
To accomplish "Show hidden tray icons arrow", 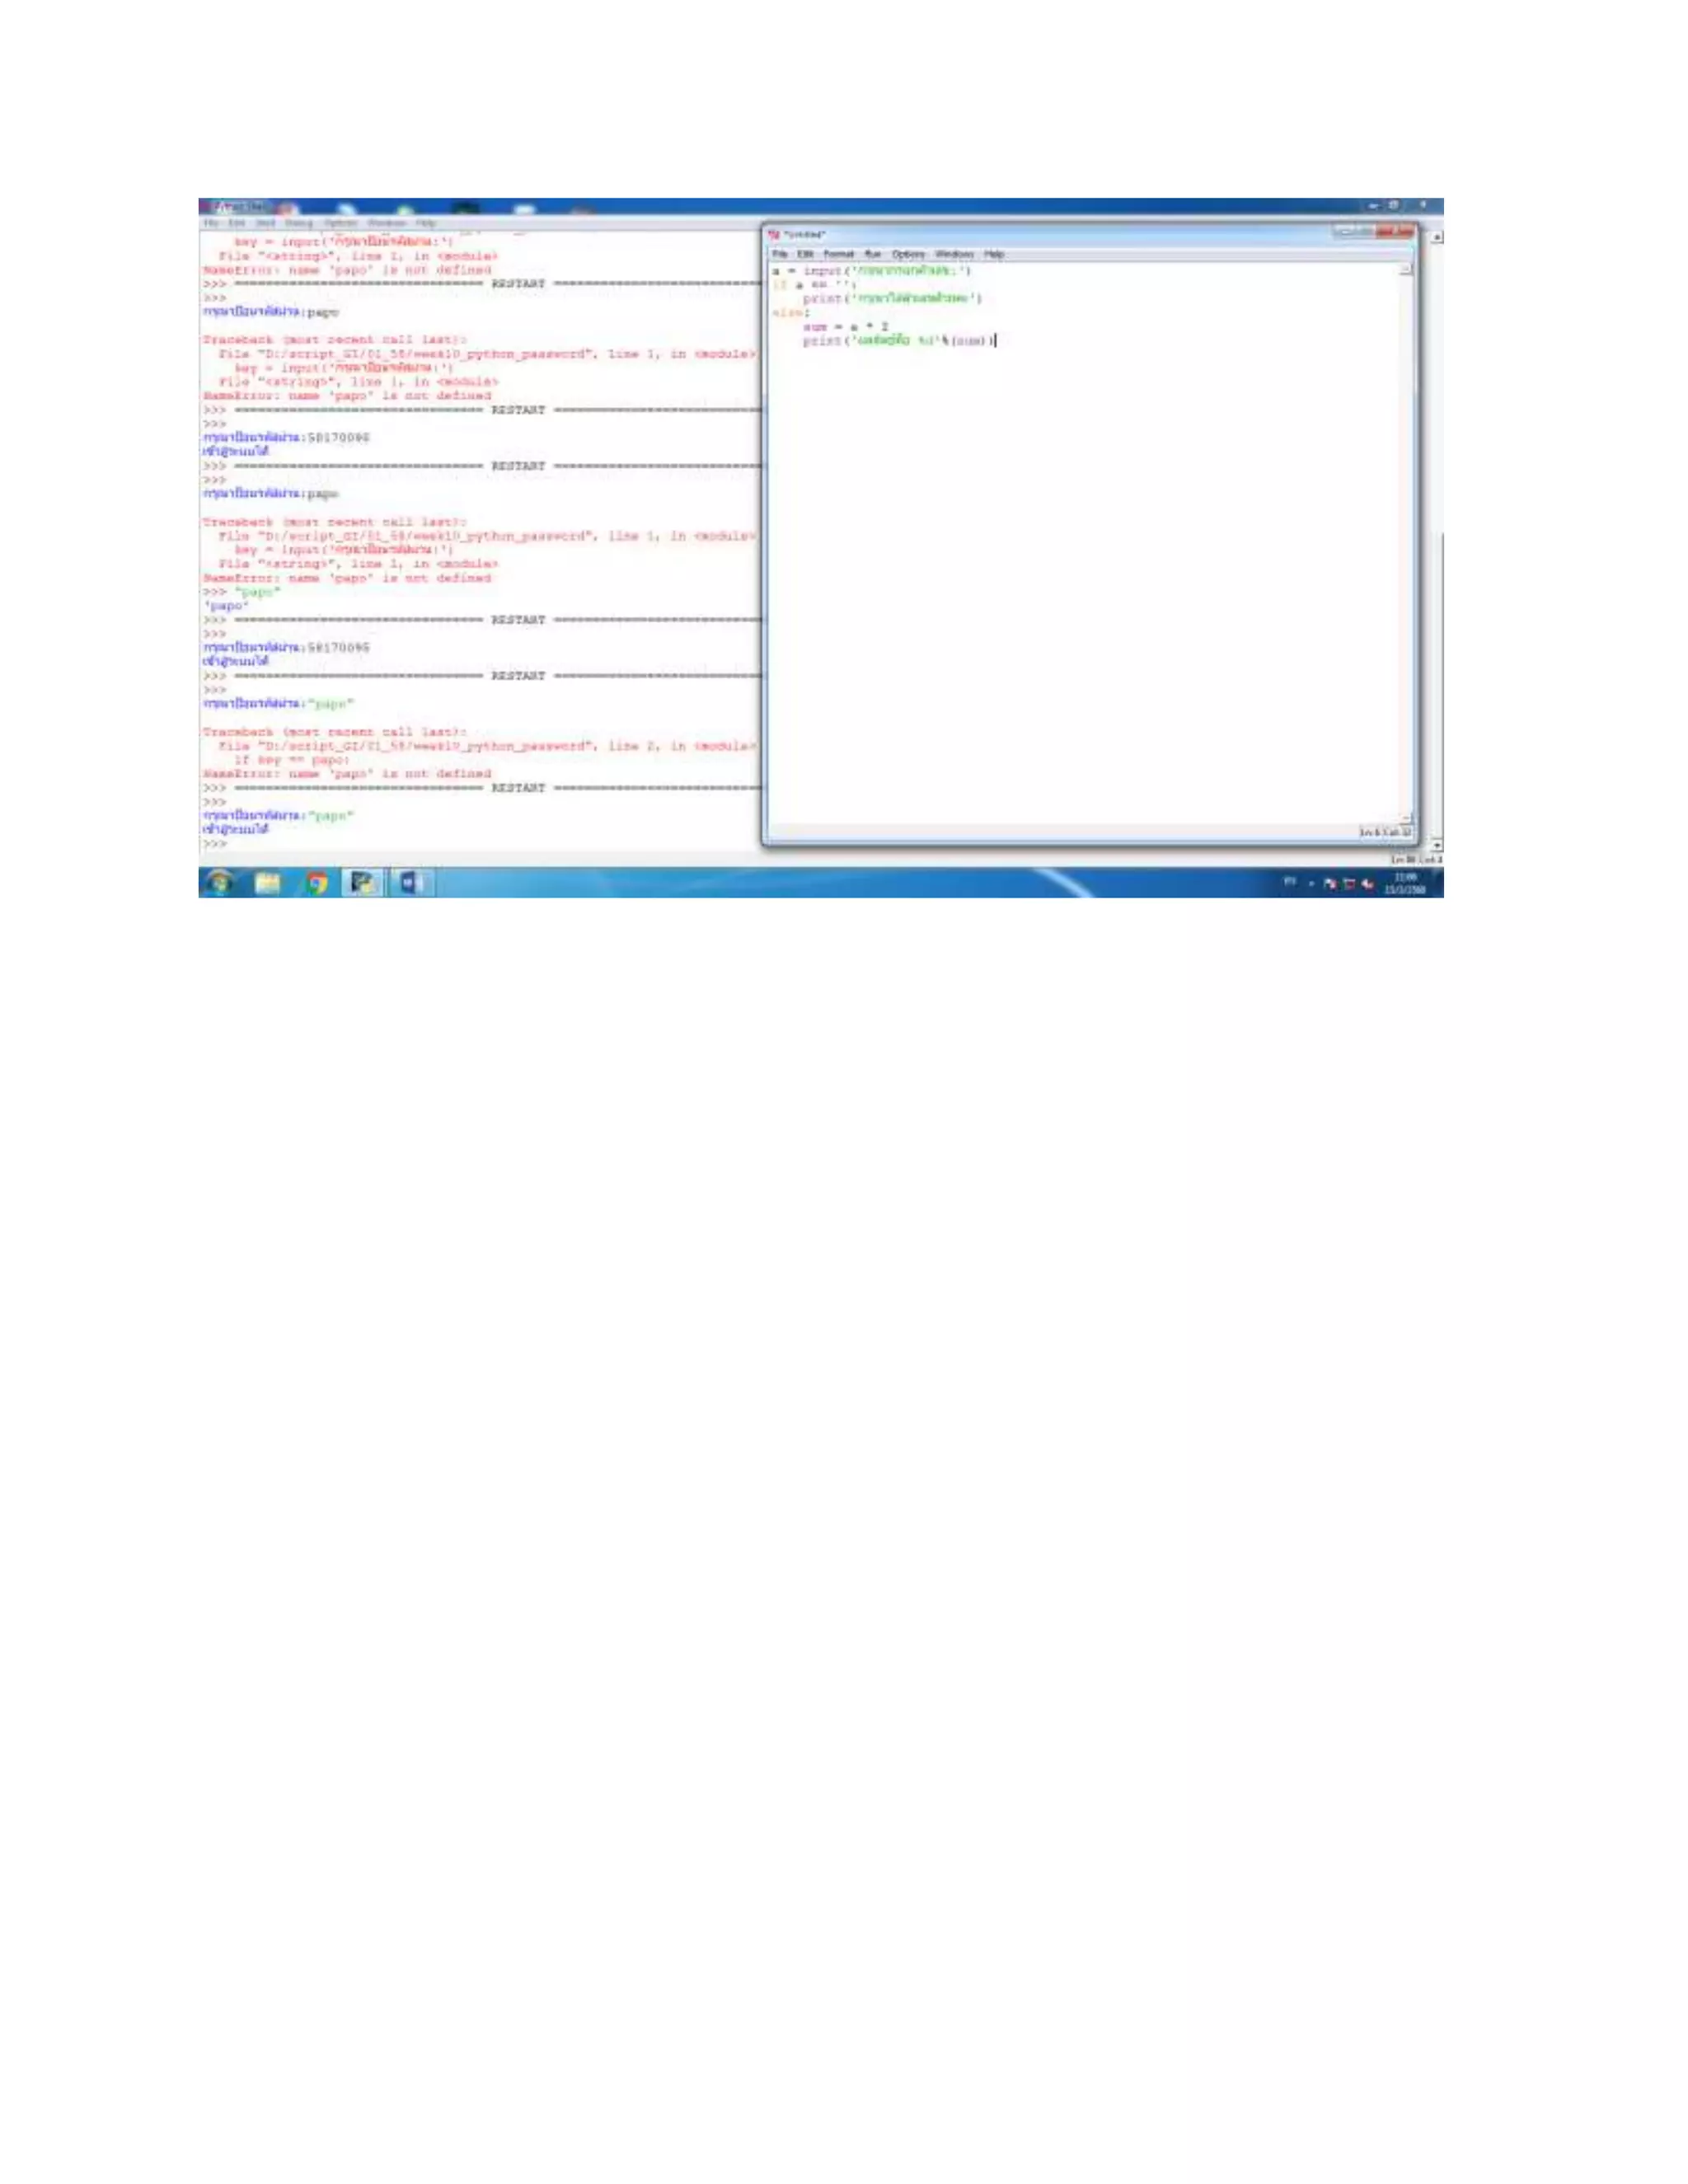I will [x=1311, y=884].
